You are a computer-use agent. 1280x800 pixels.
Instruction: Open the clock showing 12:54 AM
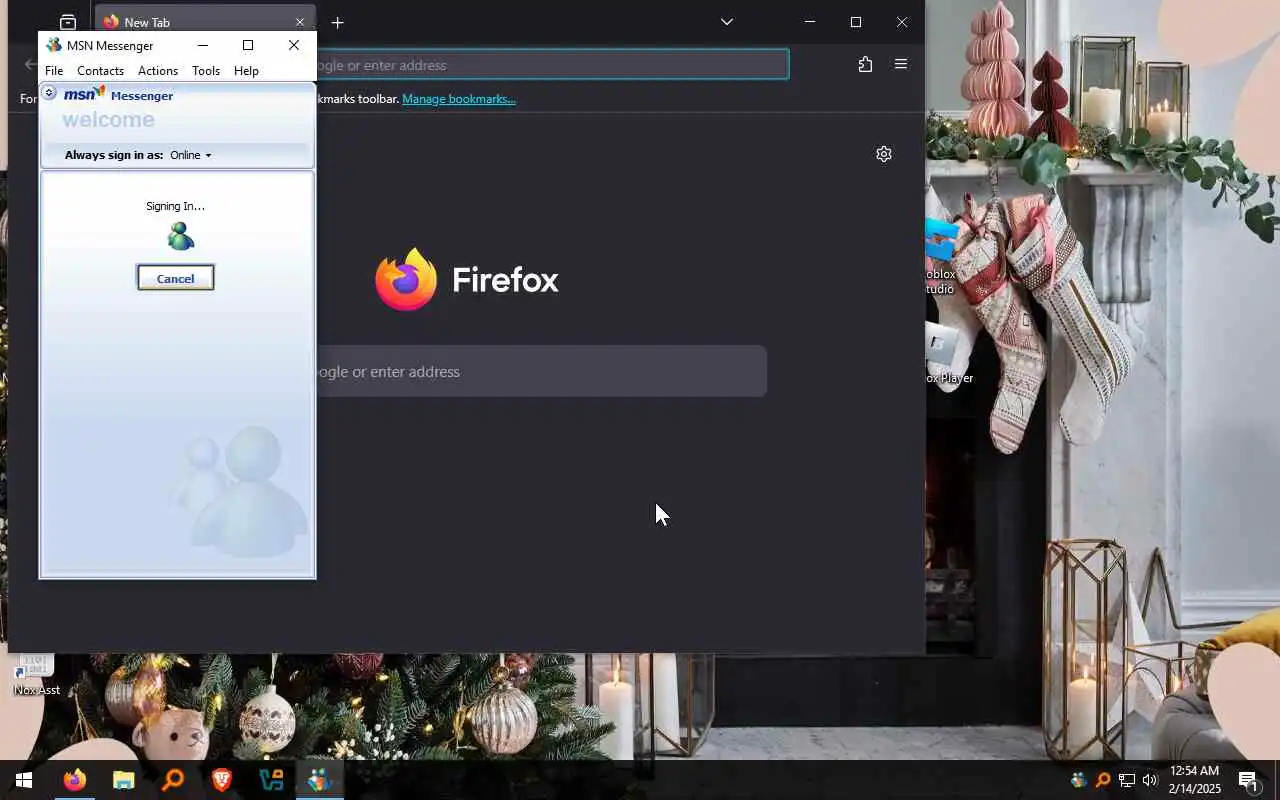[x=1194, y=780]
